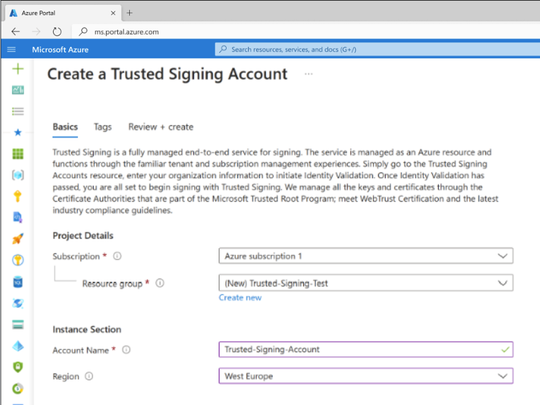Click the Search resources, services, and docs box
The width and height of the screenshot is (540, 405).
click(x=377, y=49)
